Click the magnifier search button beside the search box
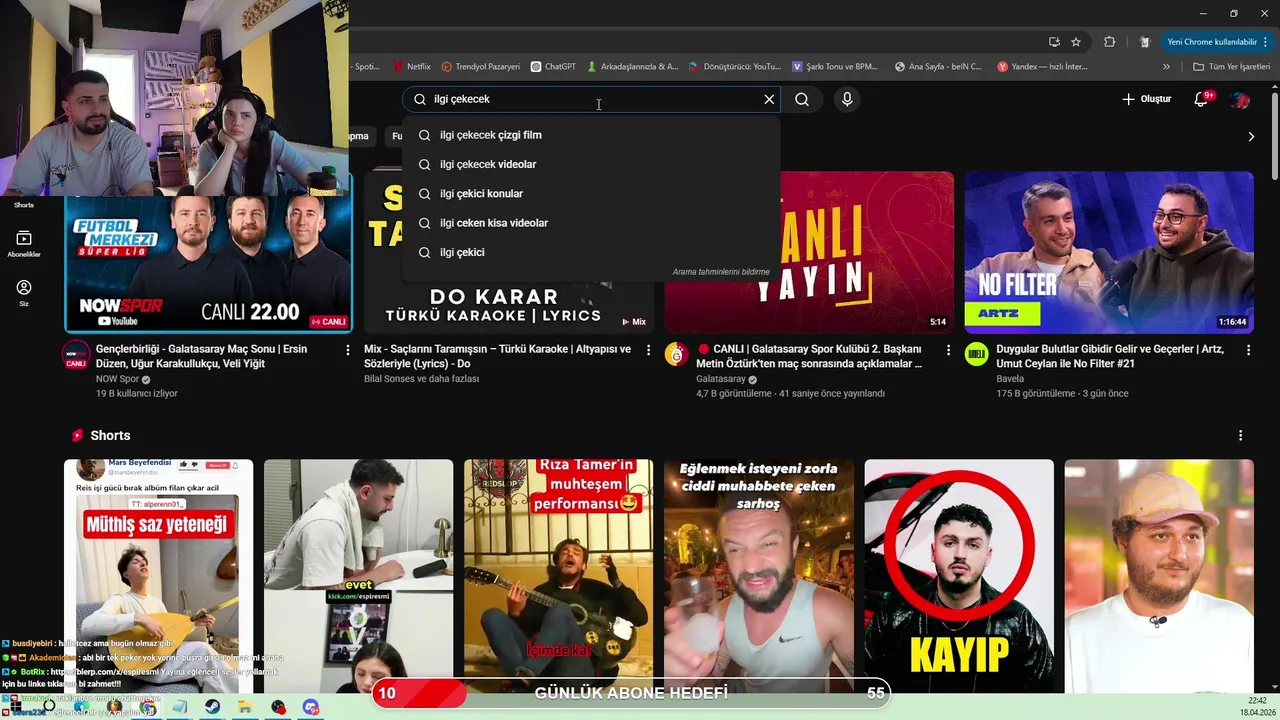1280x720 pixels. point(802,99)
